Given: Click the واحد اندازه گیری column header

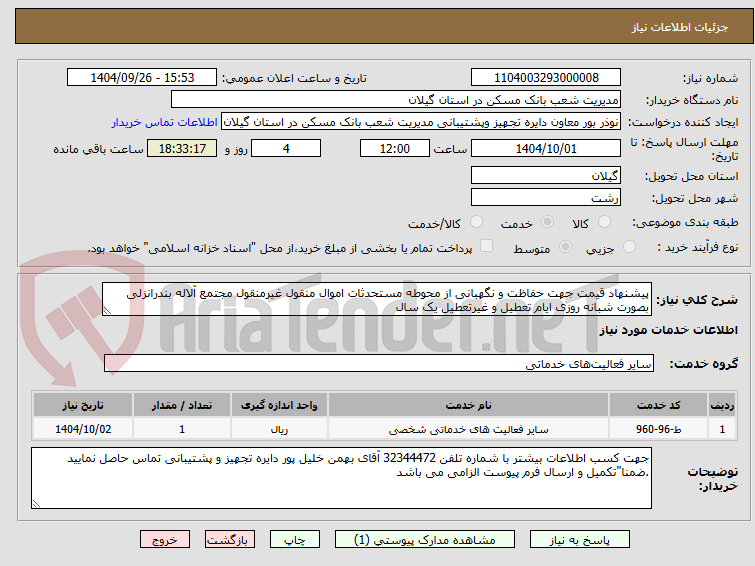Looking at the screenshot, I should click(x=279, y=405).
